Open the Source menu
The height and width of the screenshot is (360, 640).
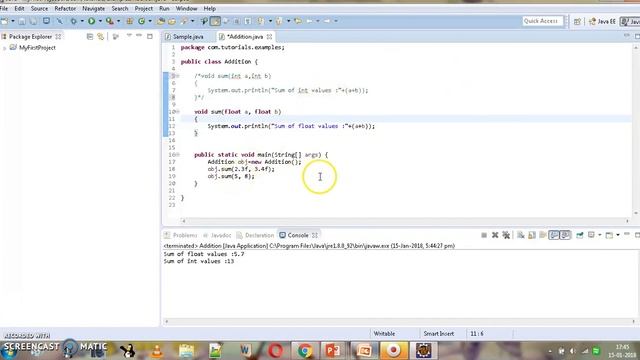coord(39,9)
